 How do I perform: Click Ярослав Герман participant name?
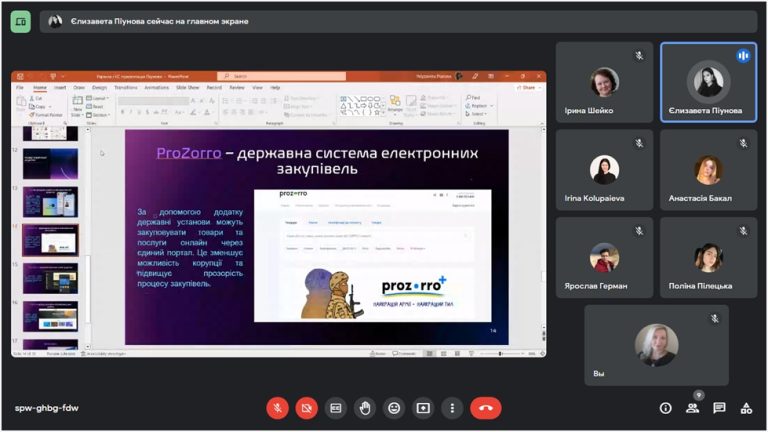pos(596,286)
